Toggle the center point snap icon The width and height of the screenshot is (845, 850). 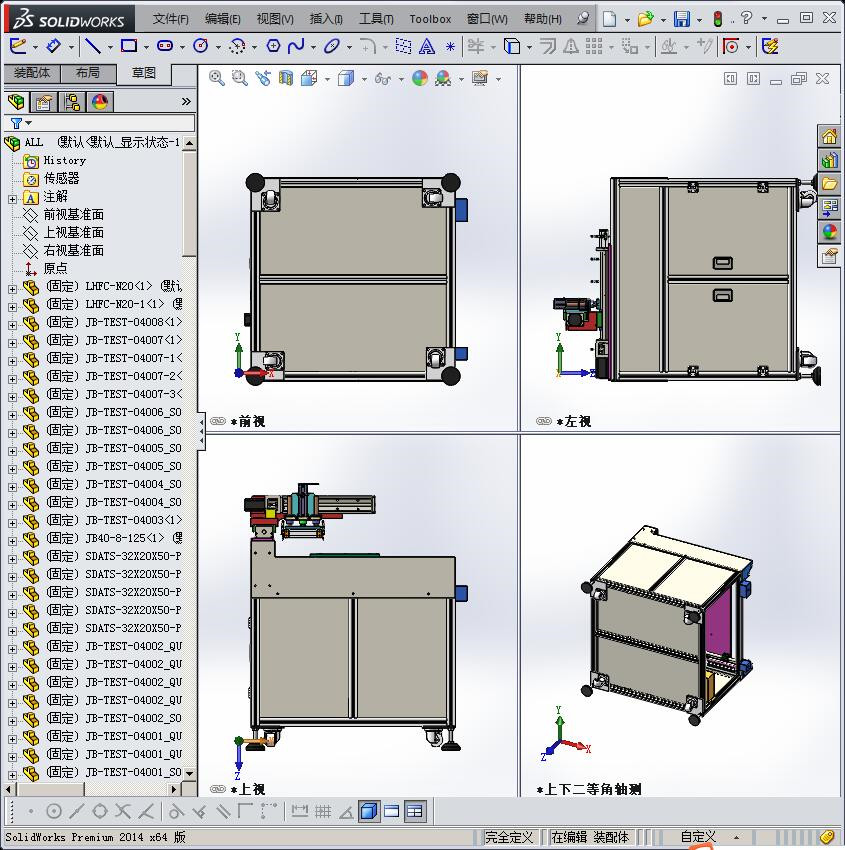54,811
